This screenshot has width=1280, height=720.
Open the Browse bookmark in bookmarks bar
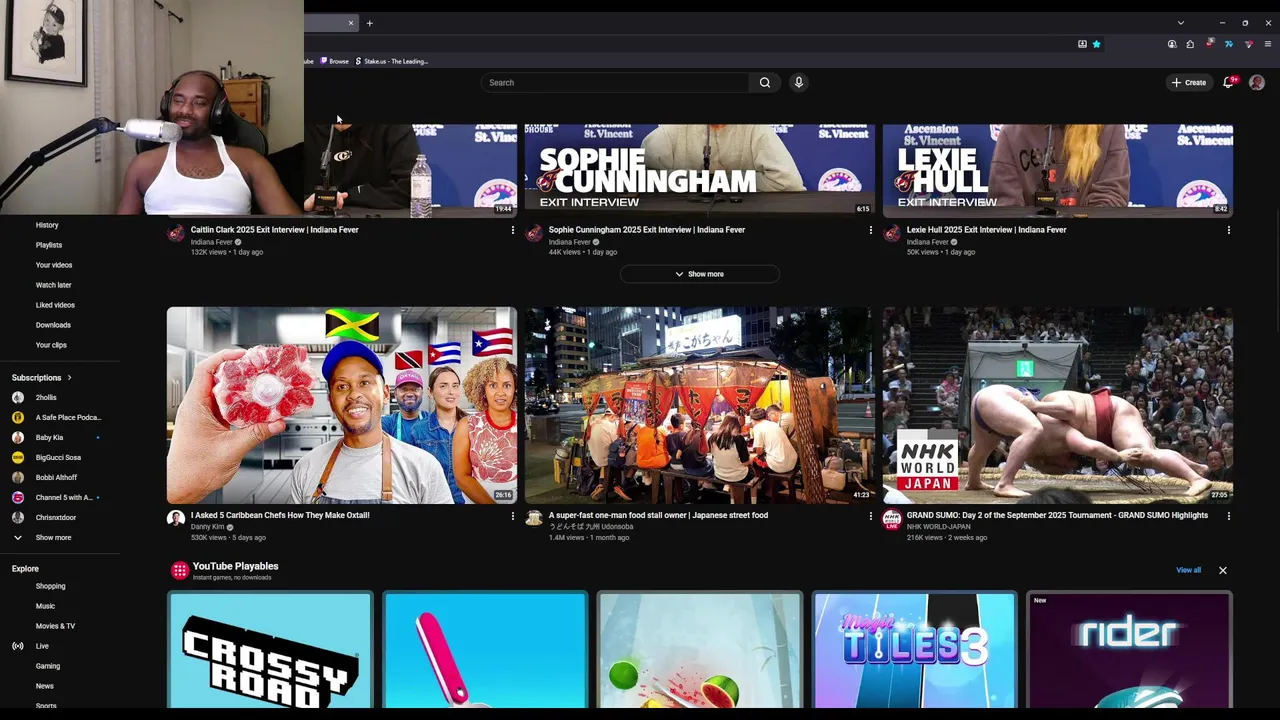335,62
